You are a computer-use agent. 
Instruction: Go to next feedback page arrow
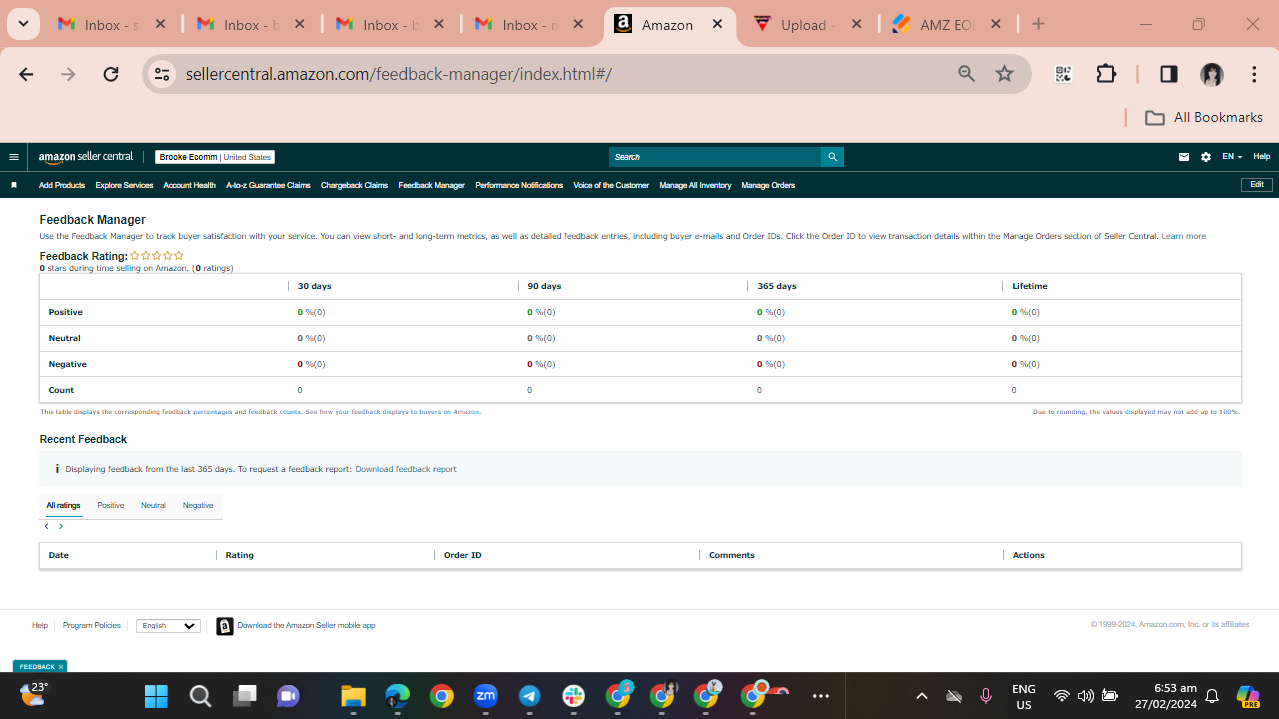tap(61, 526)
